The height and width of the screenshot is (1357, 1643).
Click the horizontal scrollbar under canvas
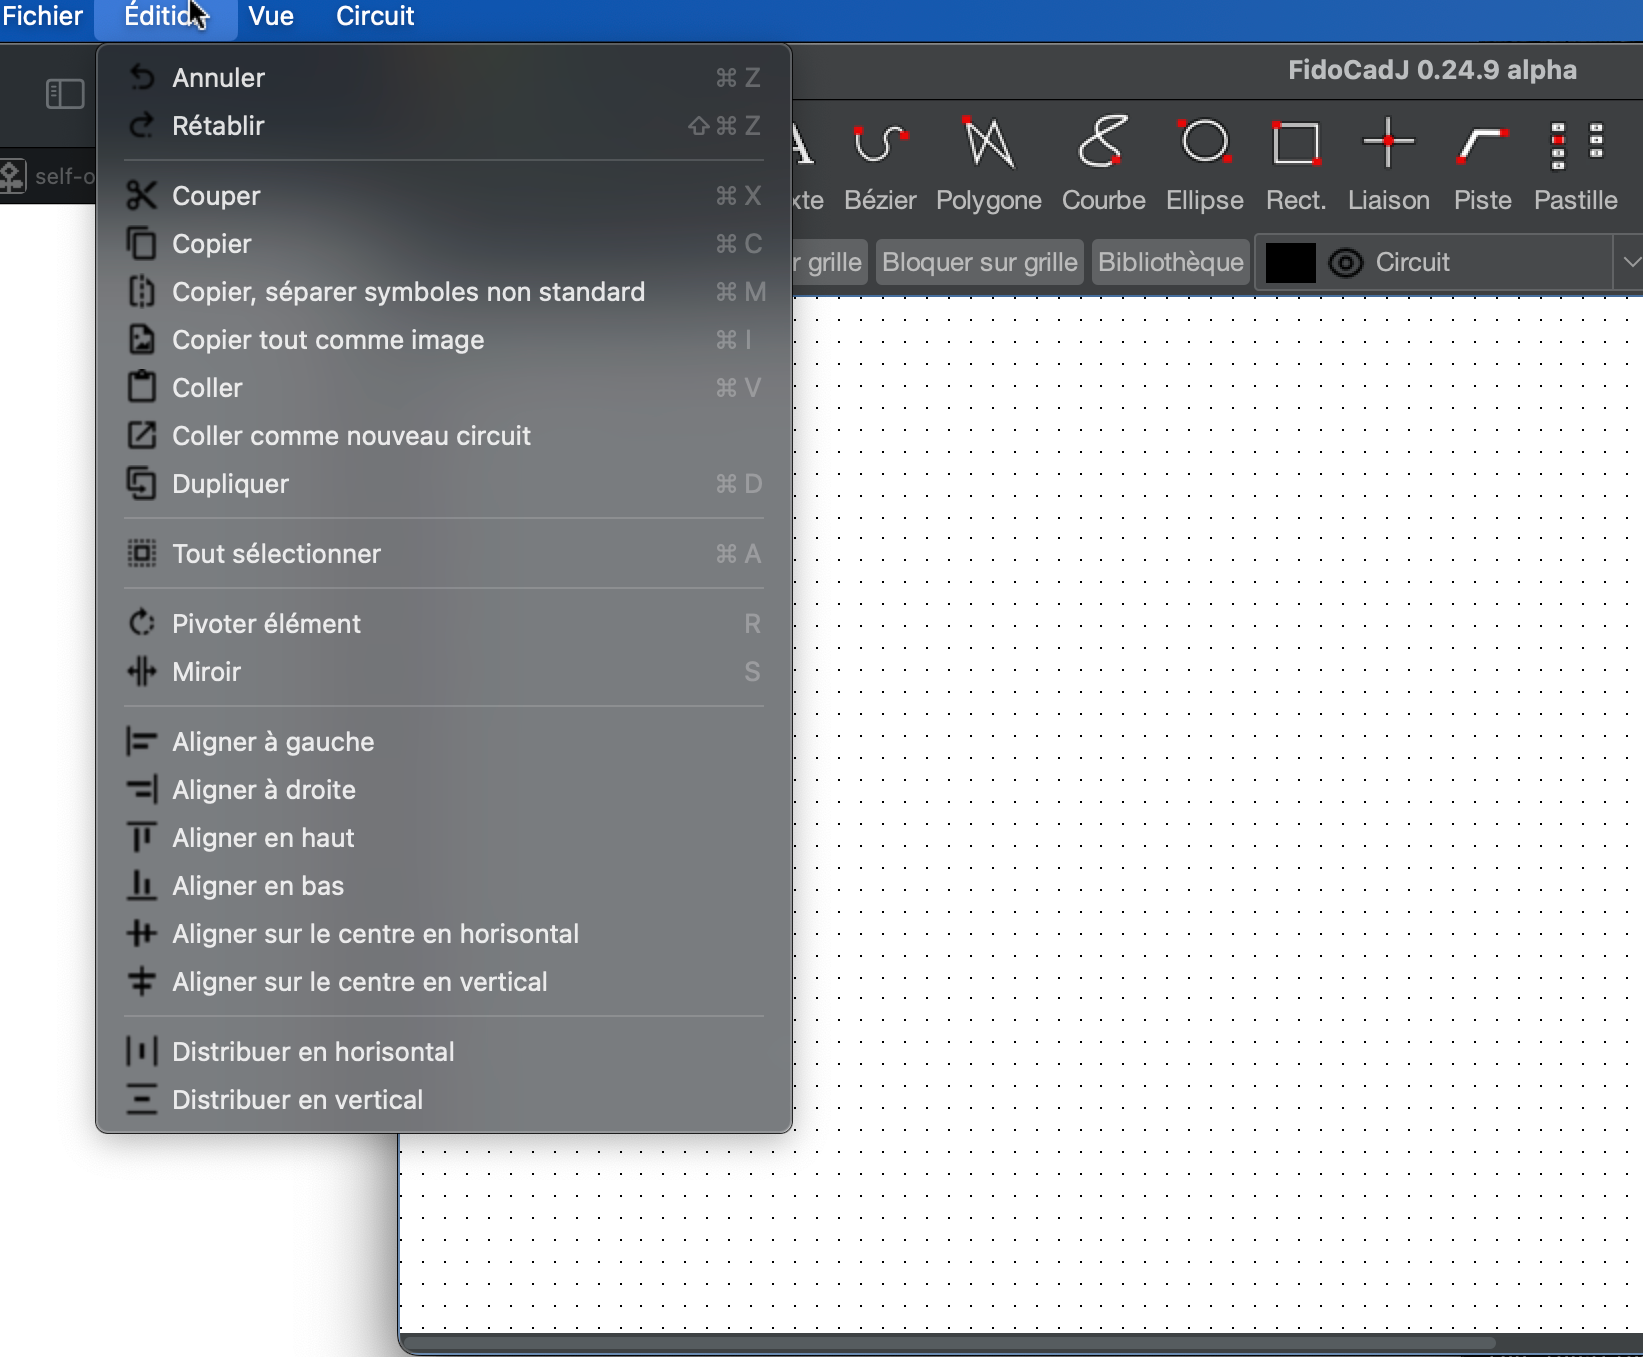(x=950, y=1342)
